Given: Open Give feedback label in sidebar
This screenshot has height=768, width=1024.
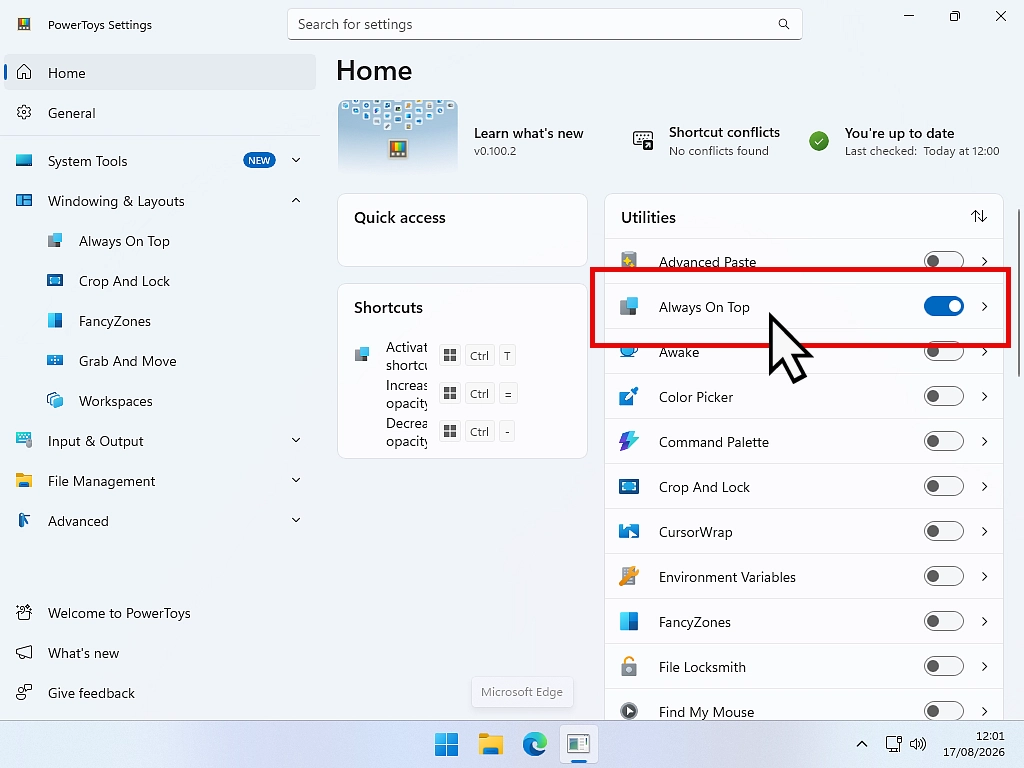Looking at the screenshot, I should (91, 693).
